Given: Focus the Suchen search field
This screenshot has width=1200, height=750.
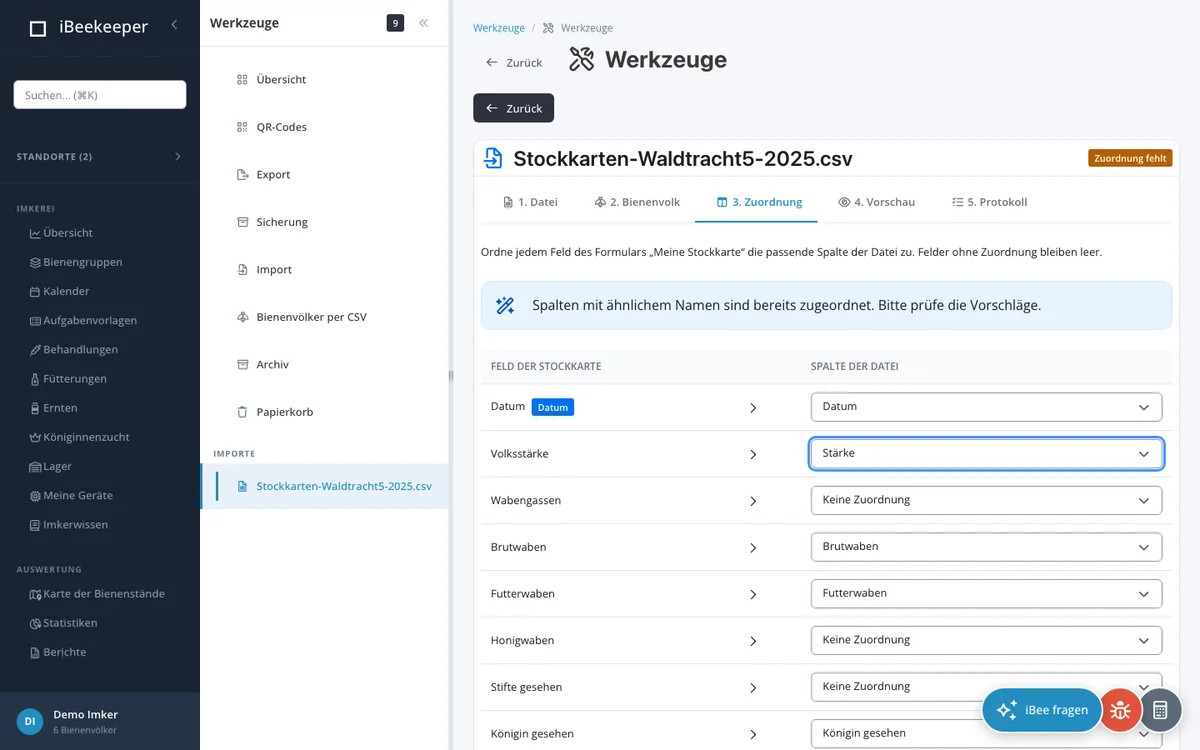Looking at the screenshot, I should tap(100, 95).
